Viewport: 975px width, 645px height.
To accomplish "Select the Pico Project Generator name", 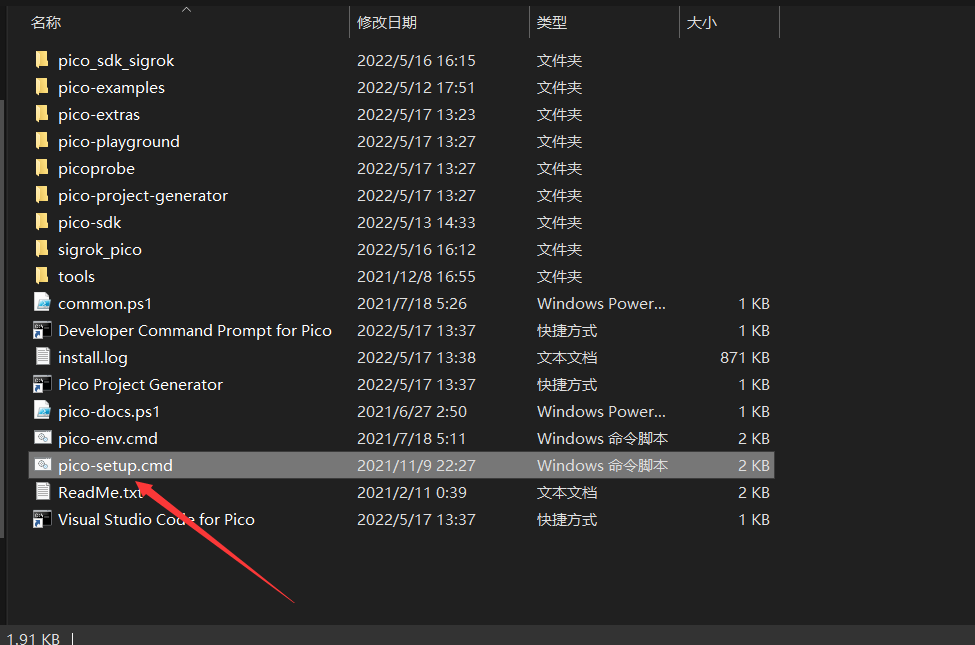I will [141, 384].
